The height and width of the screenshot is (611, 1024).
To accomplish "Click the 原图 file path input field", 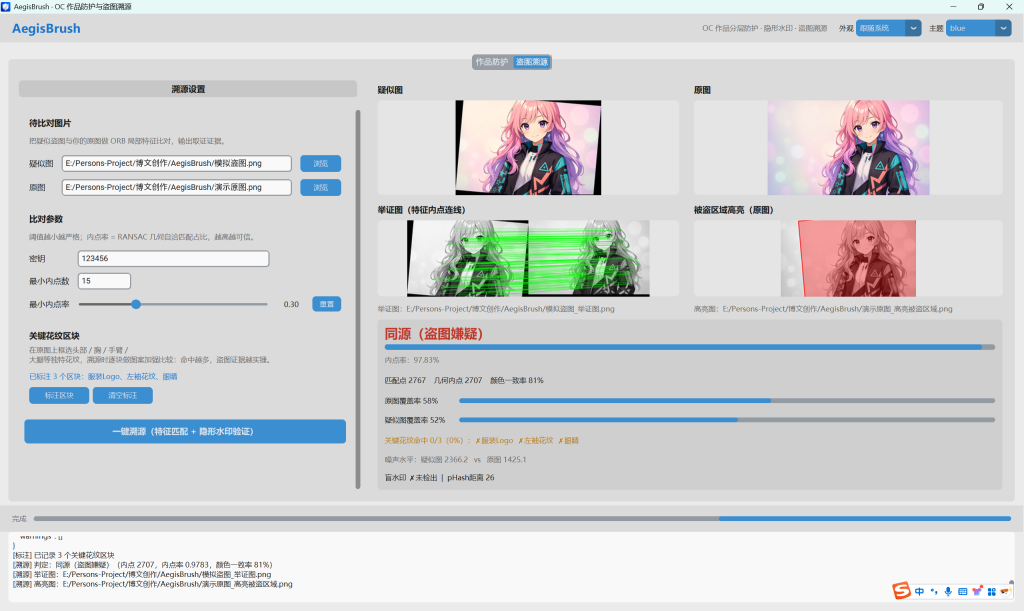I will pos(177,187).
